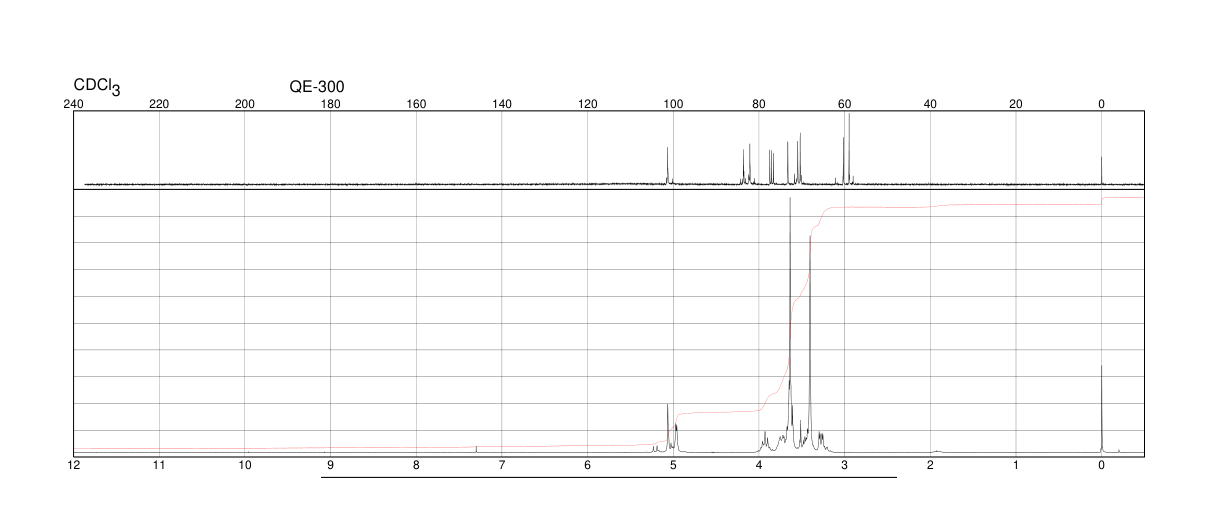Select the 180 tick label on carbon axis

pos(330,104)
